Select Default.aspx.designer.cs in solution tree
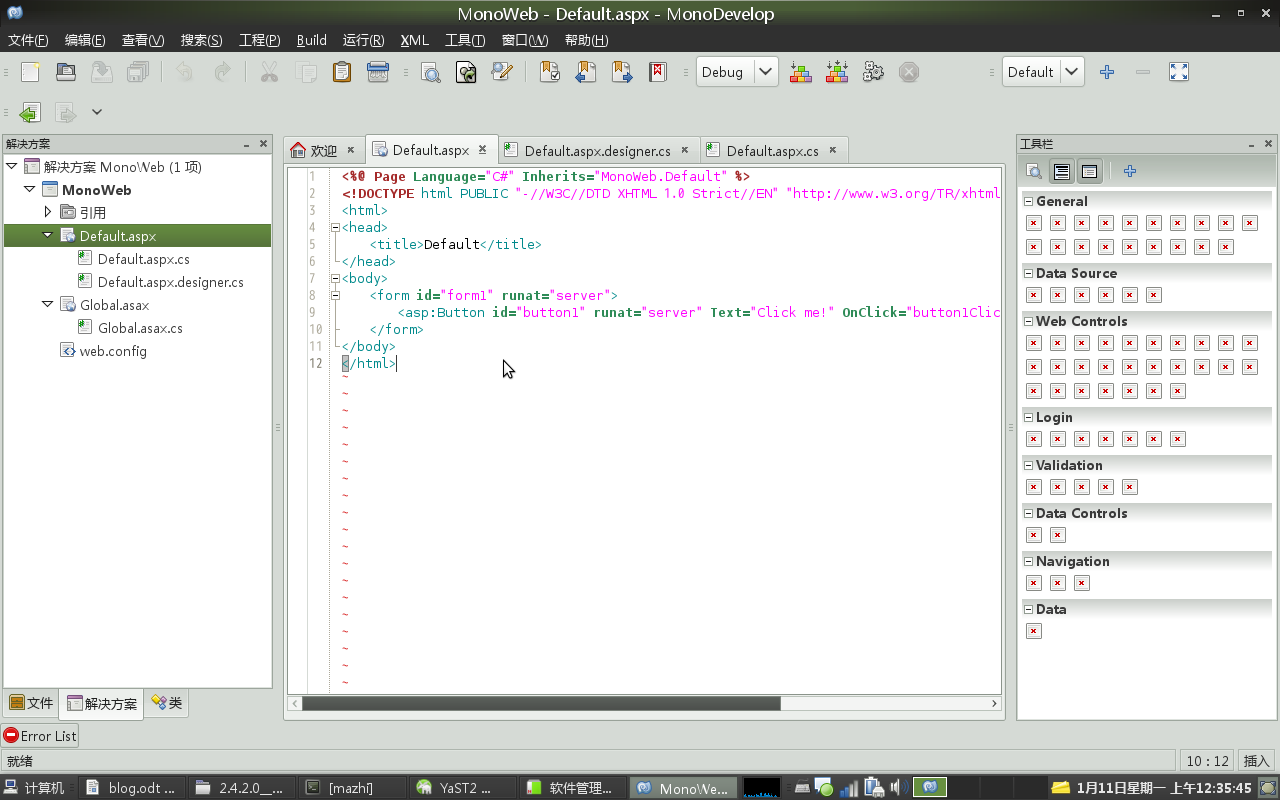1280x800 pixels. coord(170,282)
